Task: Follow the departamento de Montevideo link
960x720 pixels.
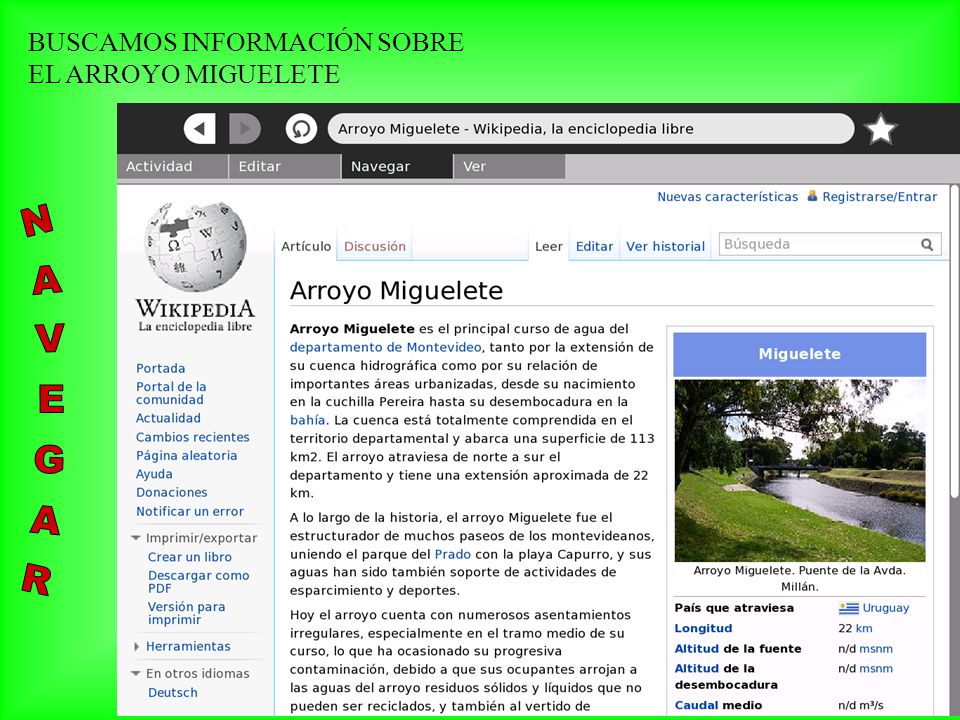Action: (x=386, y=347)
